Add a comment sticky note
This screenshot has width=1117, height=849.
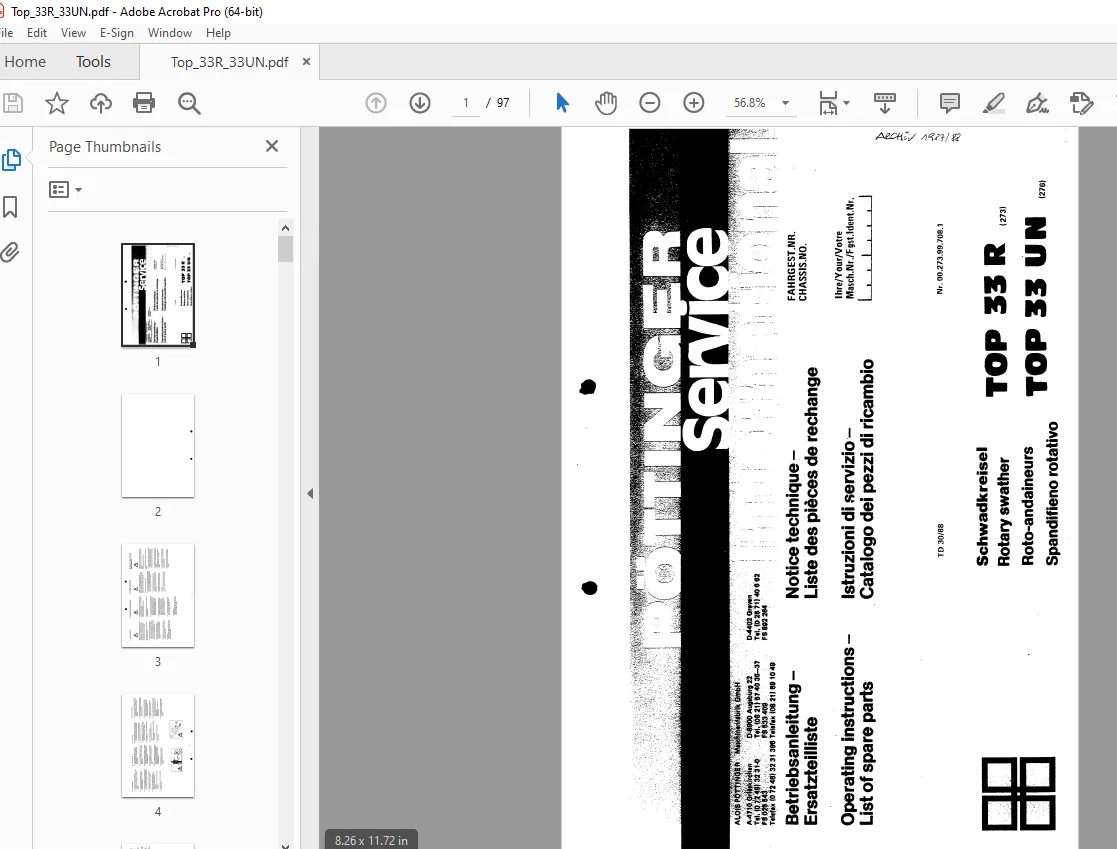click(950, 103)
